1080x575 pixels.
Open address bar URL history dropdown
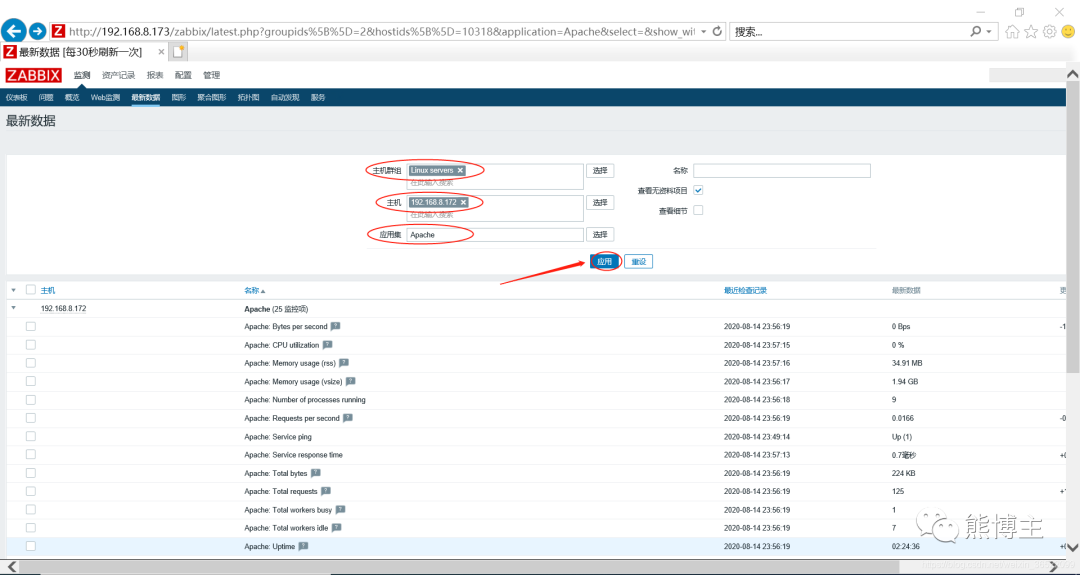pos(703,32)
